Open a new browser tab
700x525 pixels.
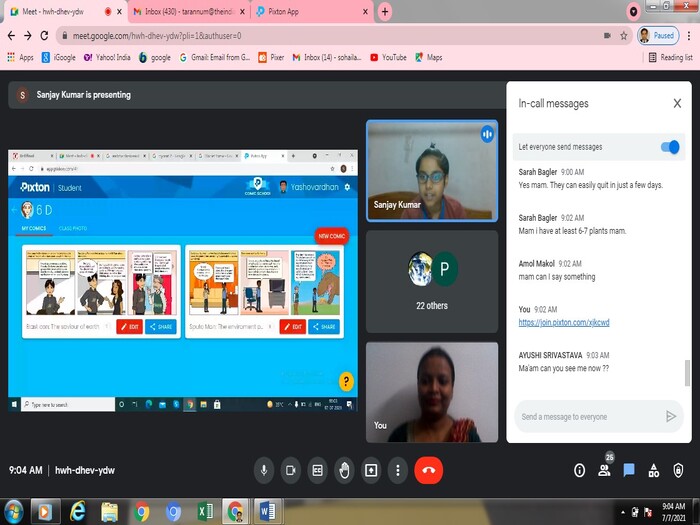385,12
